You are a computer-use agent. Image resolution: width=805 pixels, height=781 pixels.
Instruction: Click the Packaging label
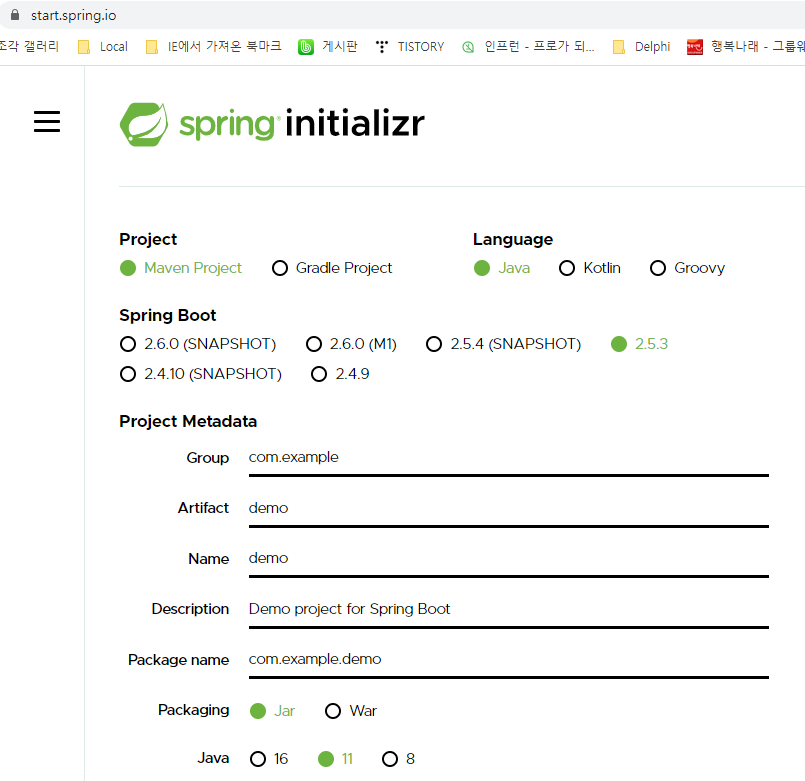click(194, 710)
